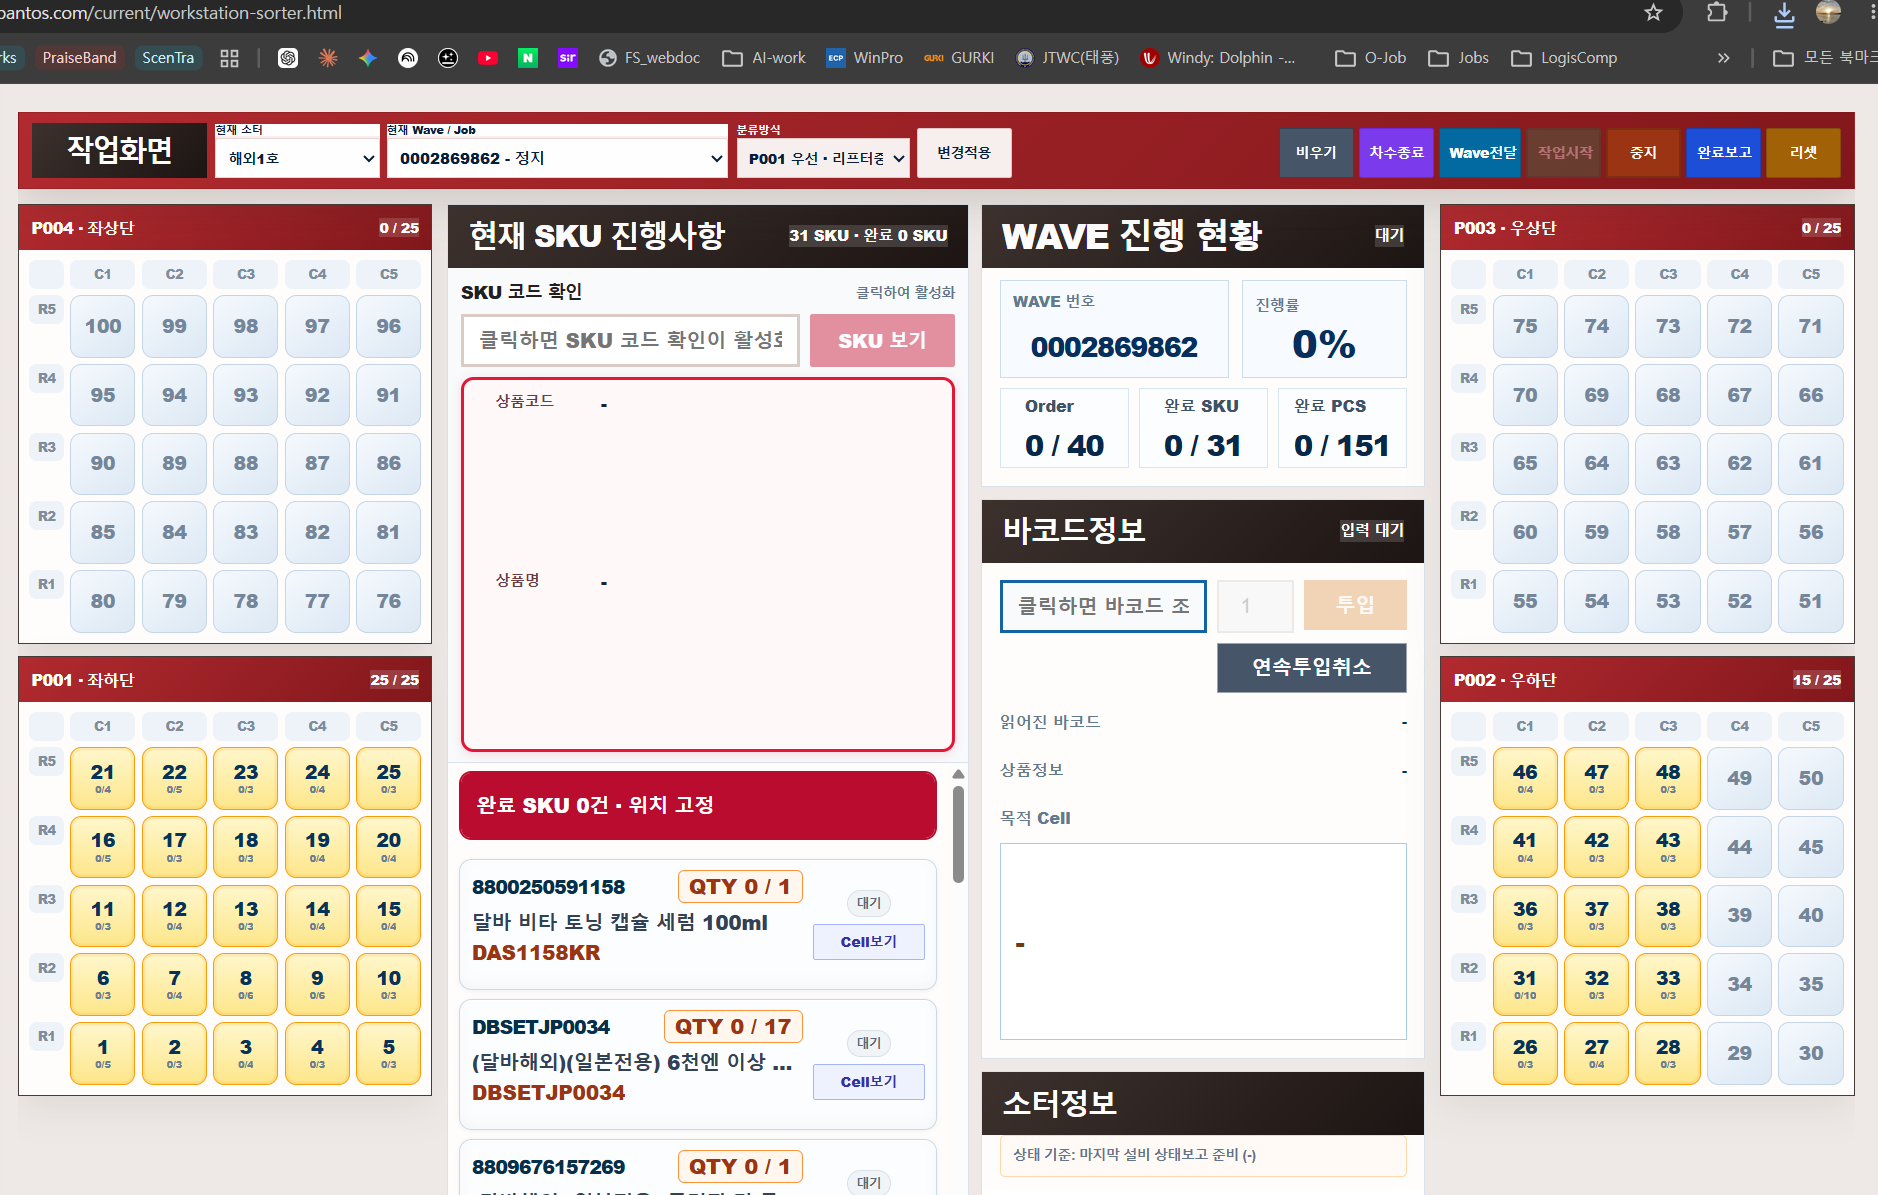Select cell 63 in P003 우상단
The image size is (1878, 1195).
coord(1668,463)
